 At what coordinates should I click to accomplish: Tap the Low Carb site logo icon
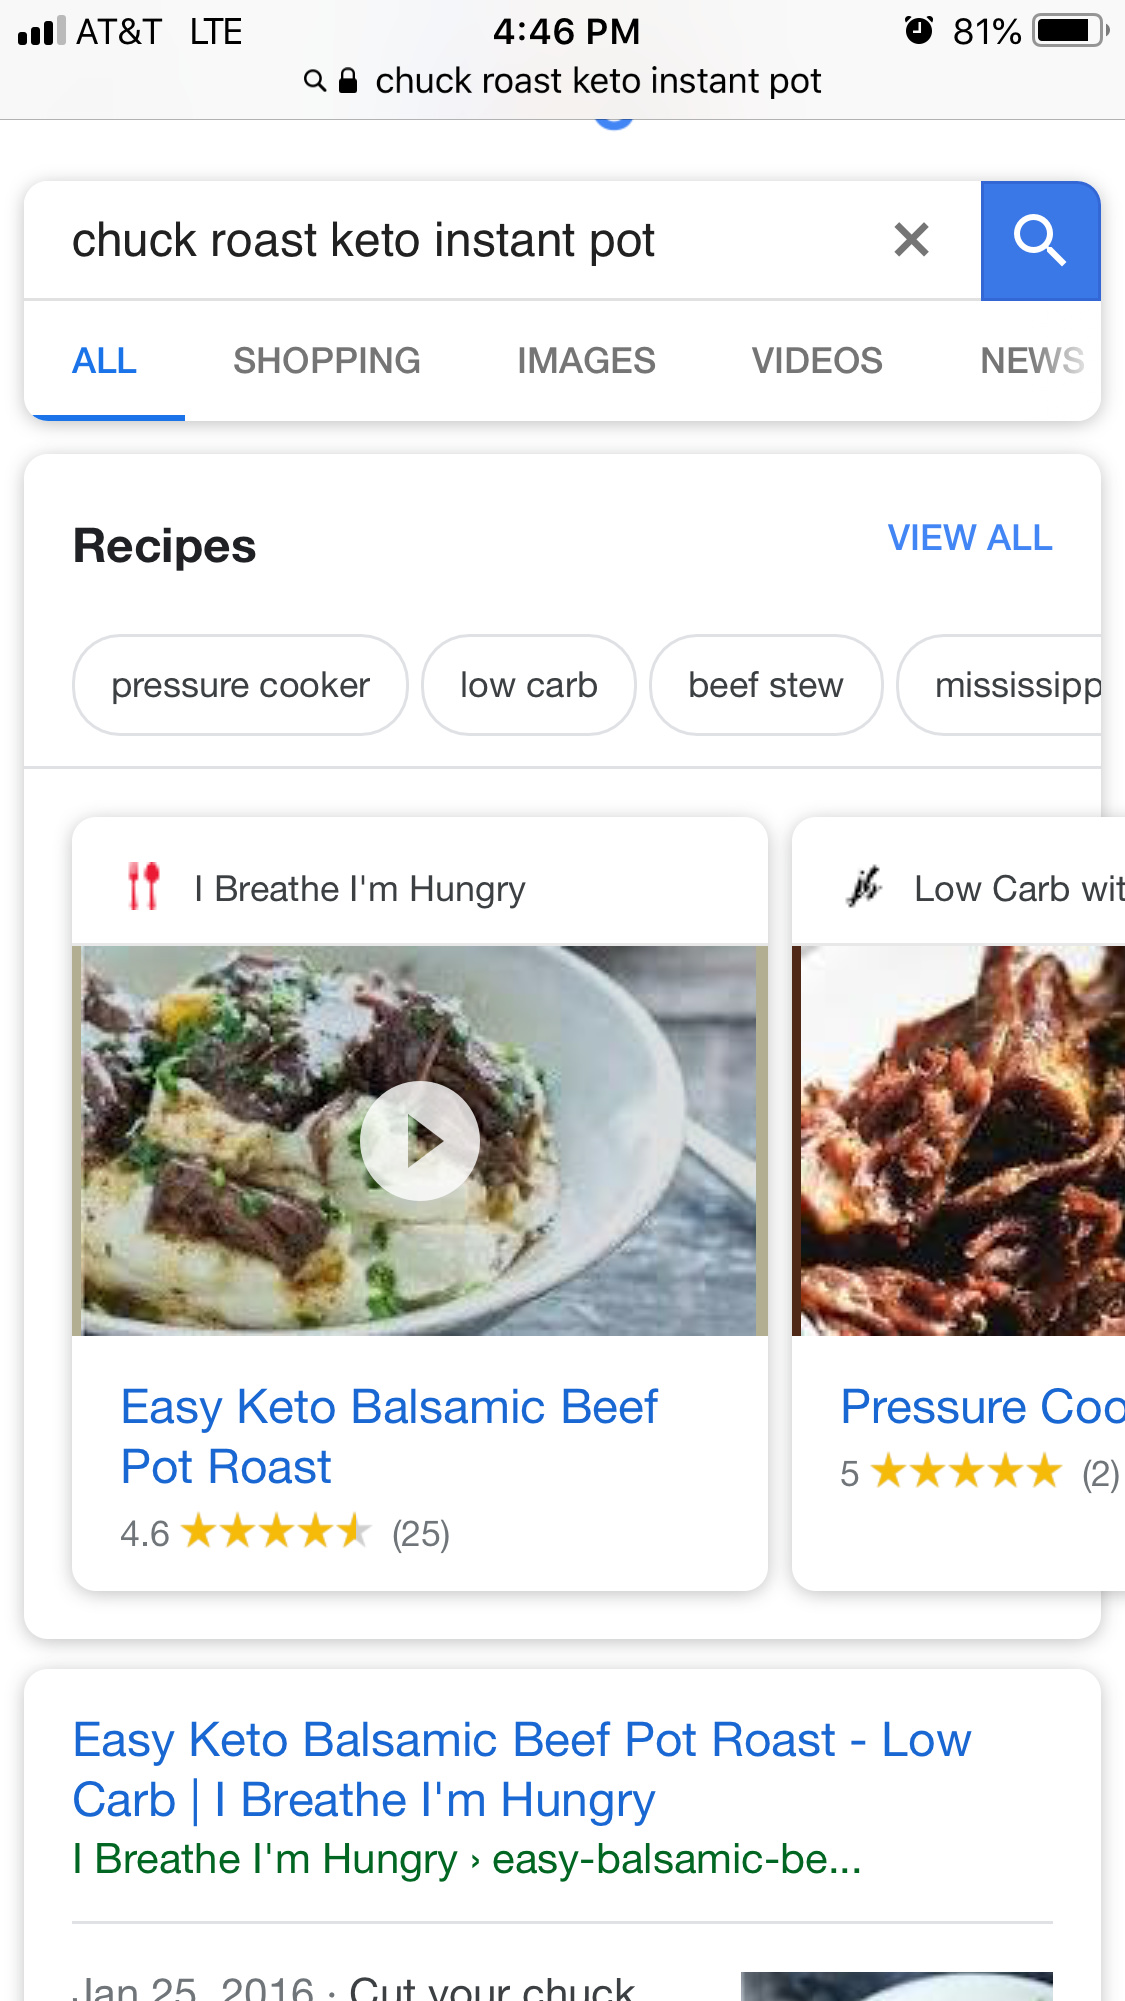click(x=865, y=887)
